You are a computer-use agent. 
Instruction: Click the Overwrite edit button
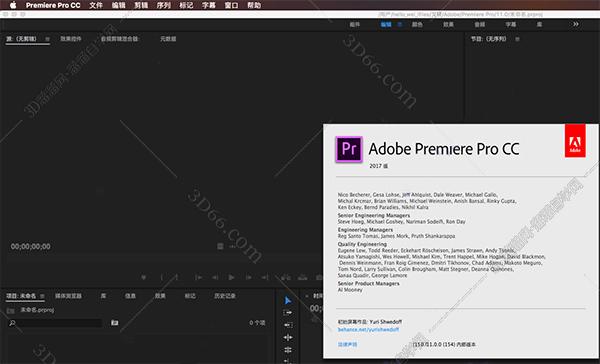point(303,277)
